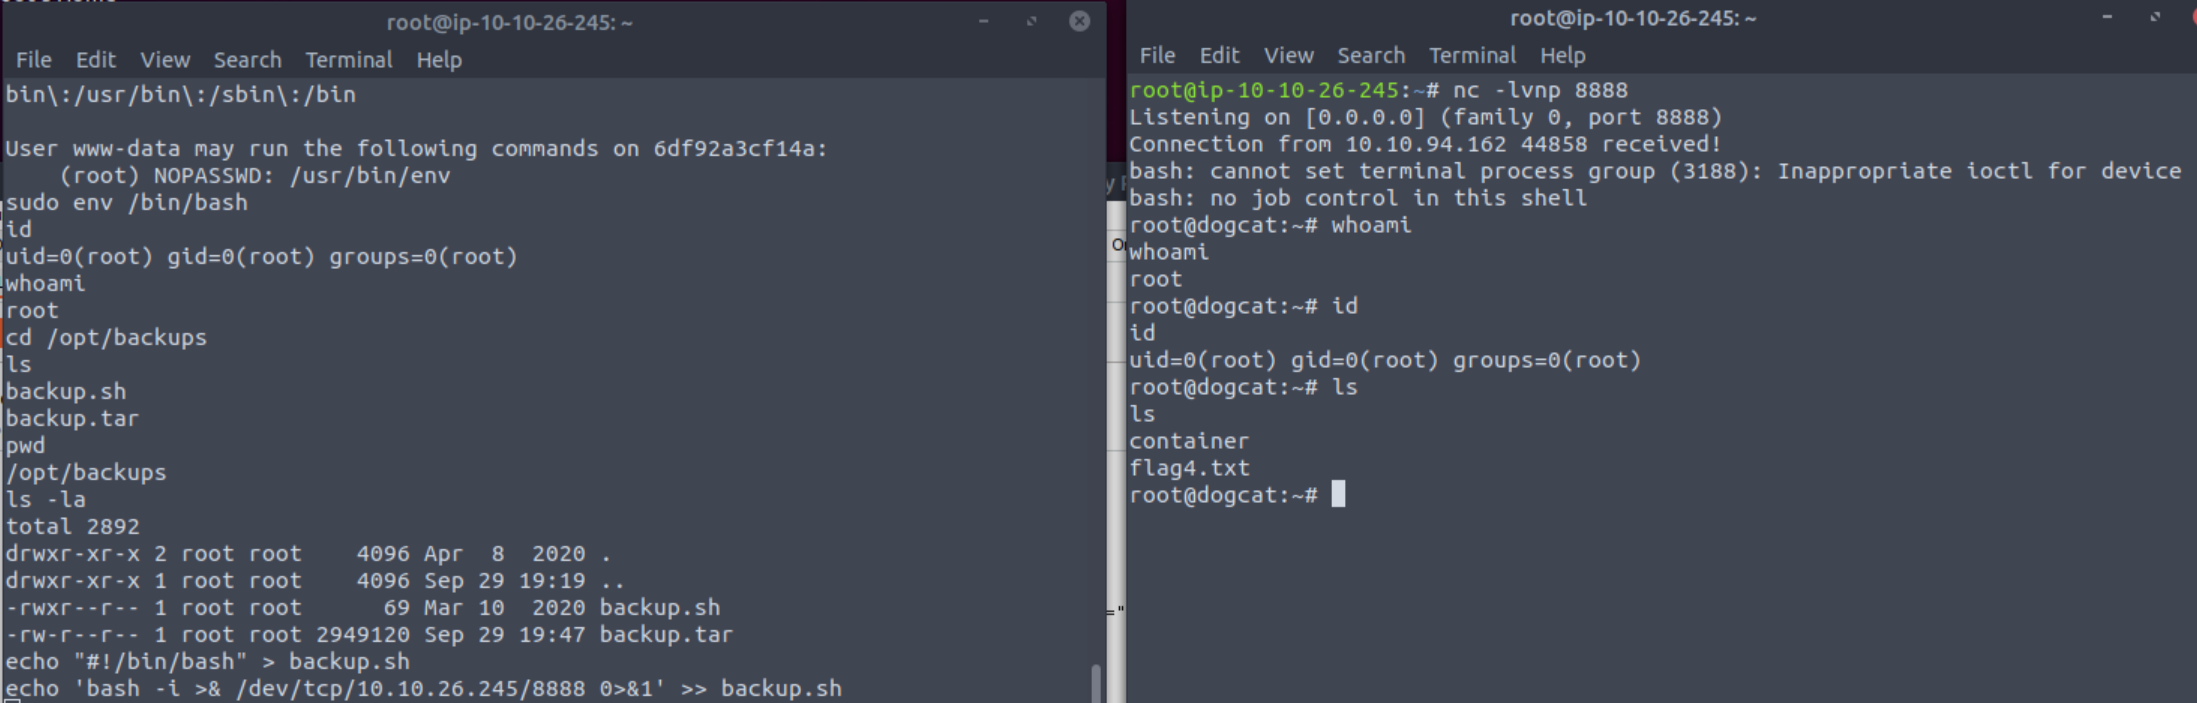Open File menu in right terminal
Viewport: 2197px width, 703px height.
click(1157, 56)
